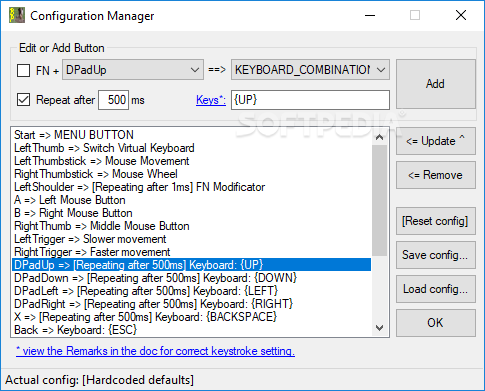Click the Keys field containing {UP}
The height and width of the screenshot is (391, 485).
(310, 100)
